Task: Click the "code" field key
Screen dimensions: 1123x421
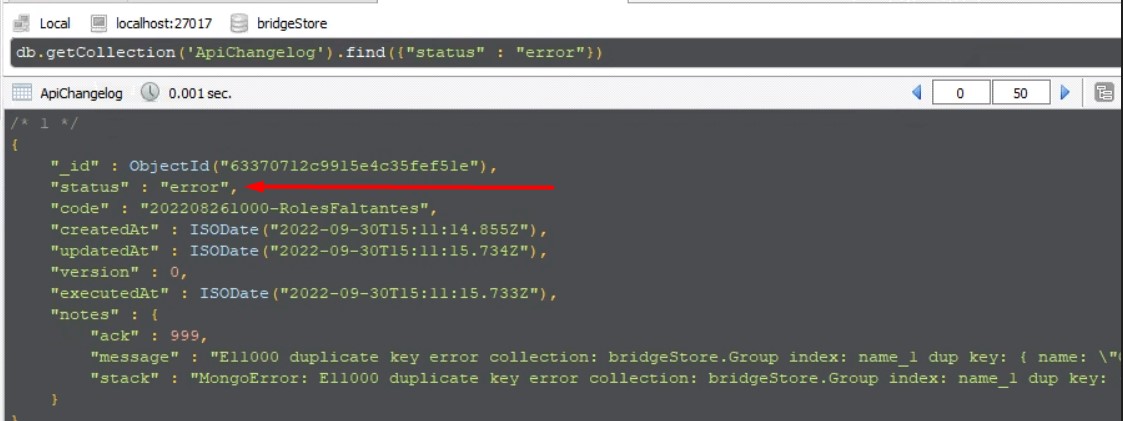Action: pyautogui.click(x=79, y=209)
